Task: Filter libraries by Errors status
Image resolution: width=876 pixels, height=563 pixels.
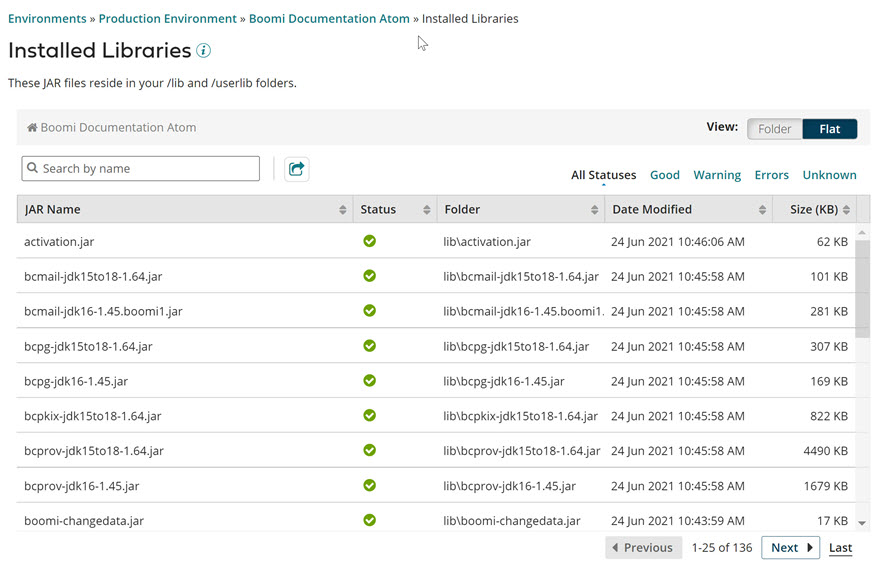Action: pyautogui.click(x=772, y=175)
